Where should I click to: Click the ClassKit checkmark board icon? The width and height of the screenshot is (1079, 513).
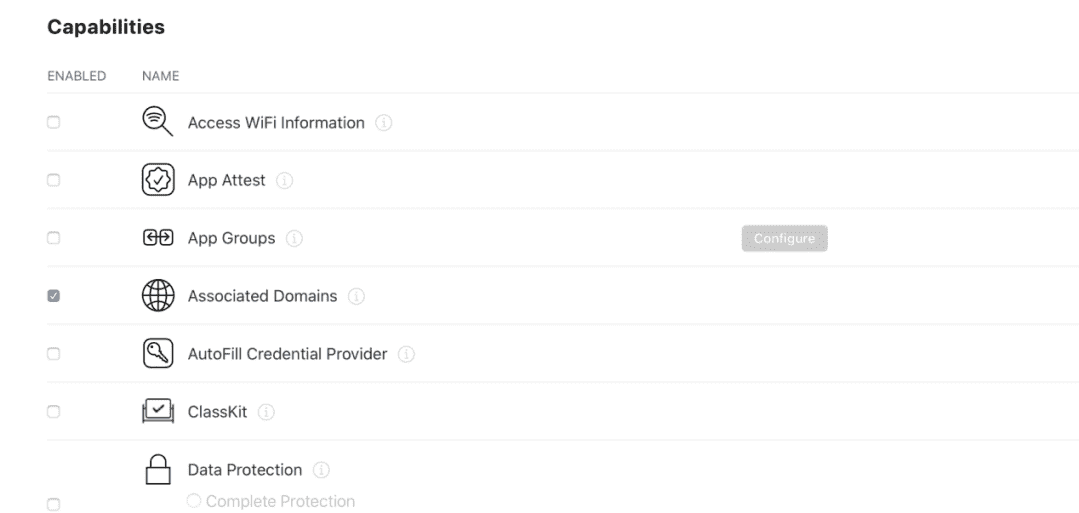pyautogui.click(x=158, y=411)
